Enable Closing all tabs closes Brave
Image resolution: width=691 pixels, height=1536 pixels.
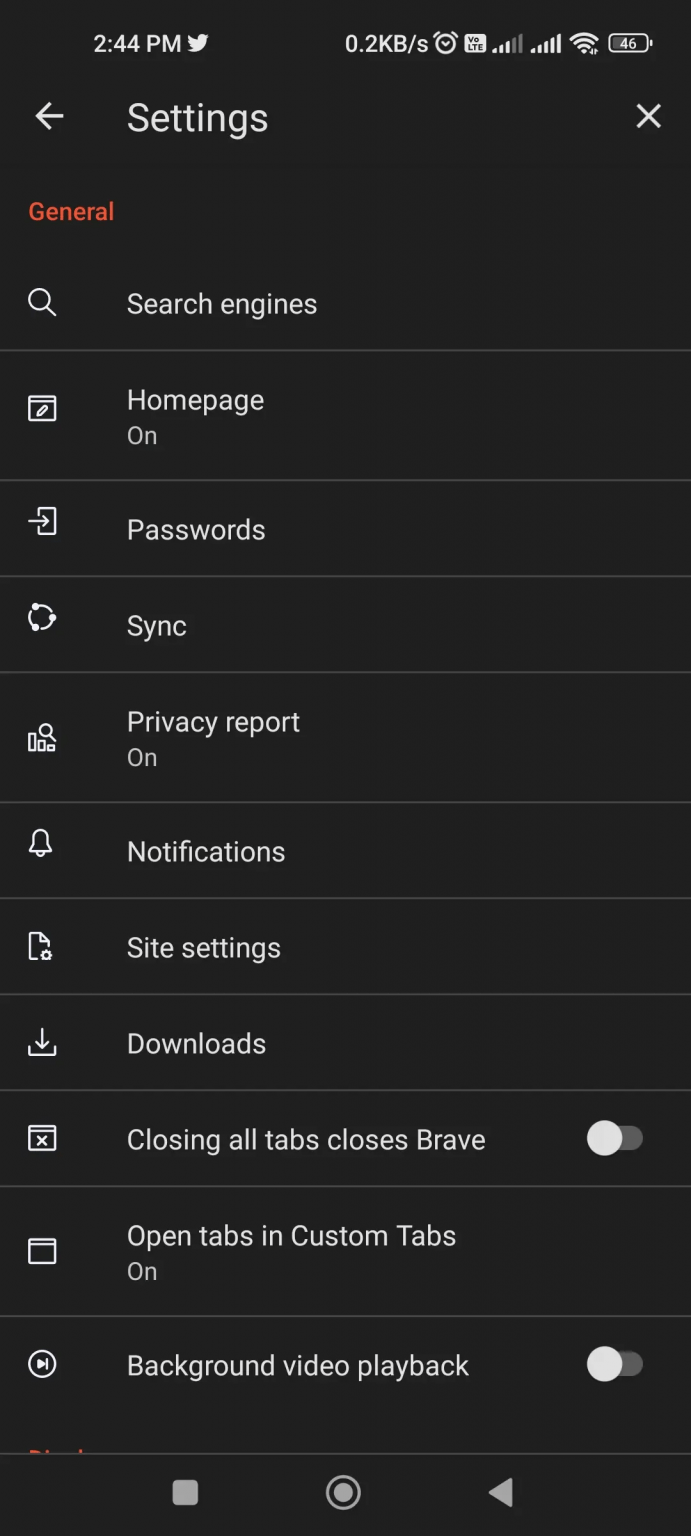[x=616, y=1138]
